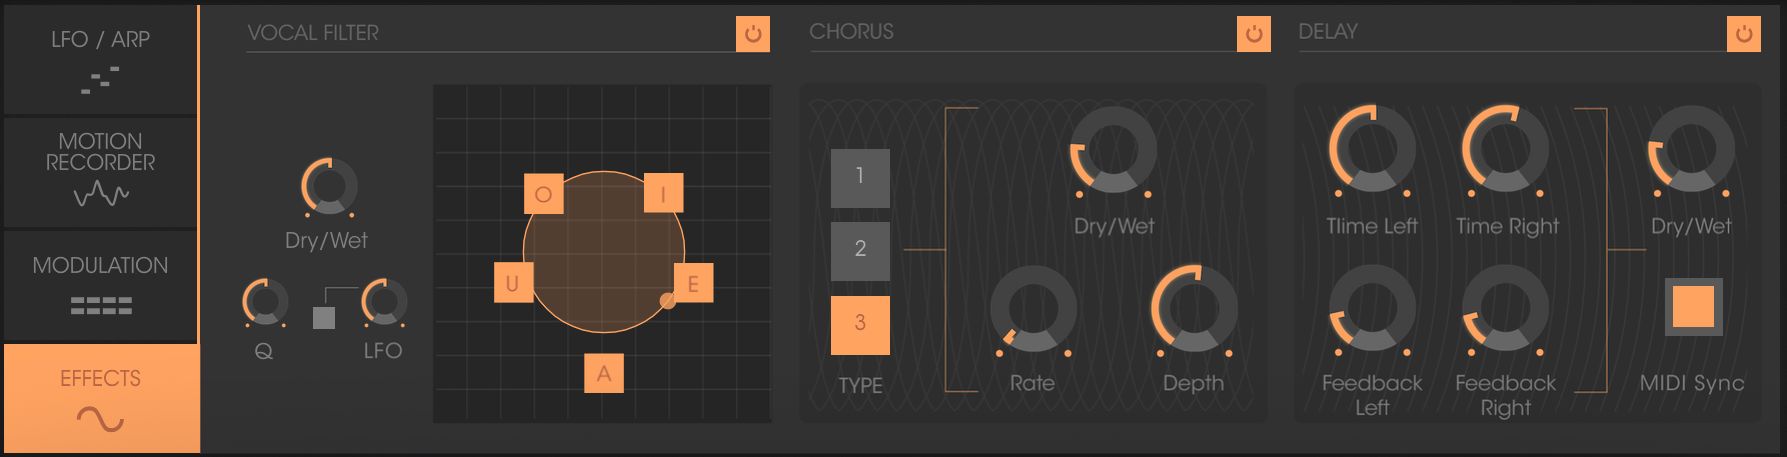Click the orange vowel position dot
Viewport: 1787px width, 457px height.
coord(667,299)
